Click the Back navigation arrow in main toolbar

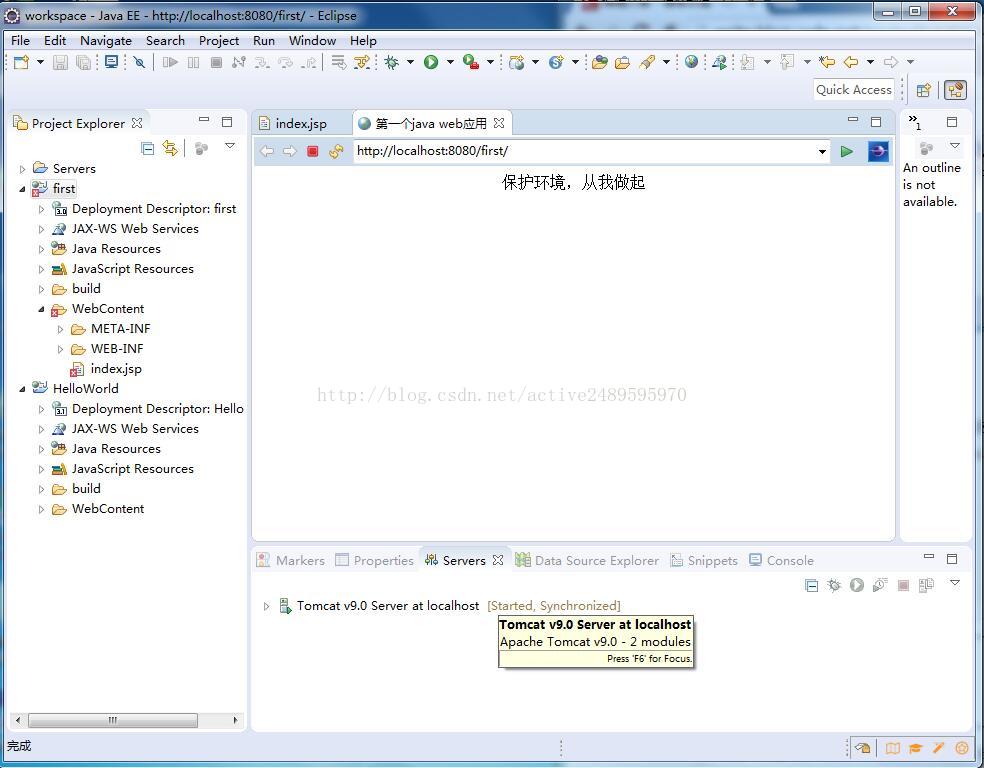(x=851, y=61)
